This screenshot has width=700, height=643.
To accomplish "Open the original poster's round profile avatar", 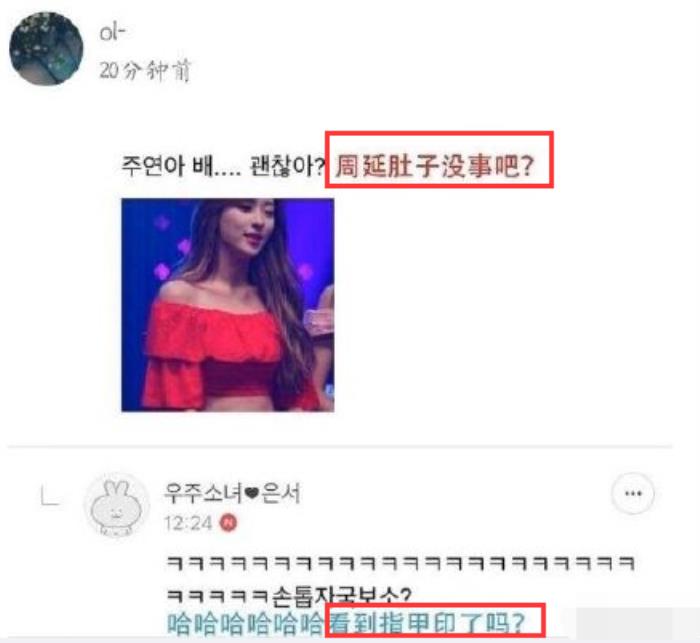I will point(46,48).
